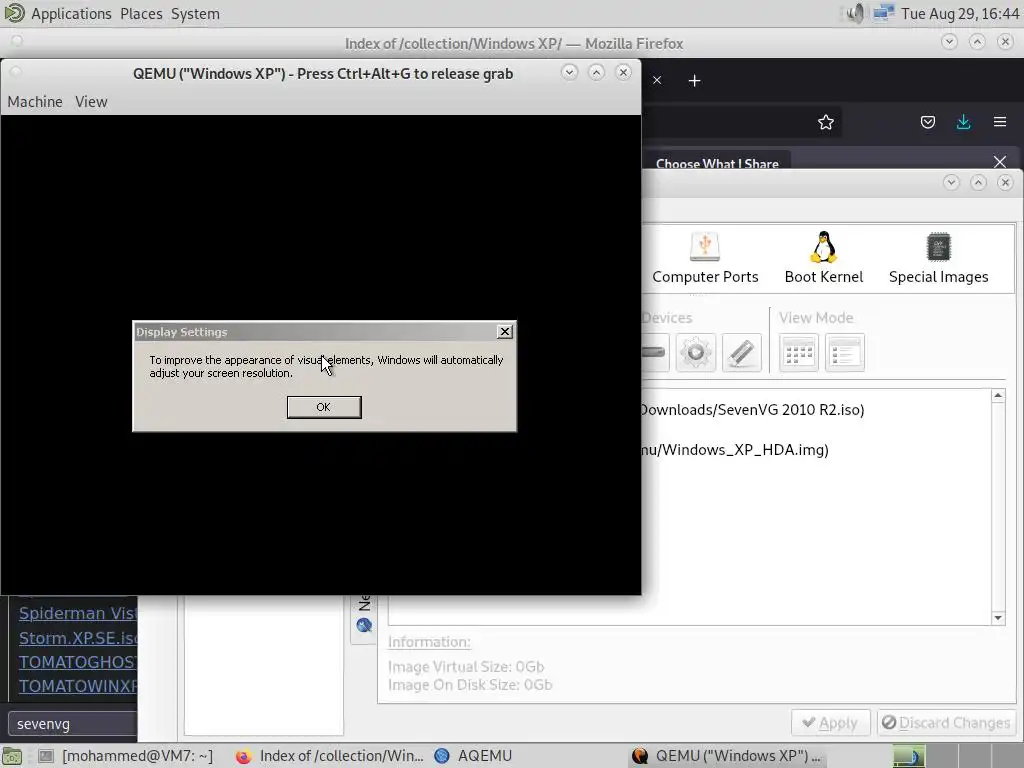Close the Choose What I Share notification bar
Screen dimensions: 1024x768
pos(1000,161)
